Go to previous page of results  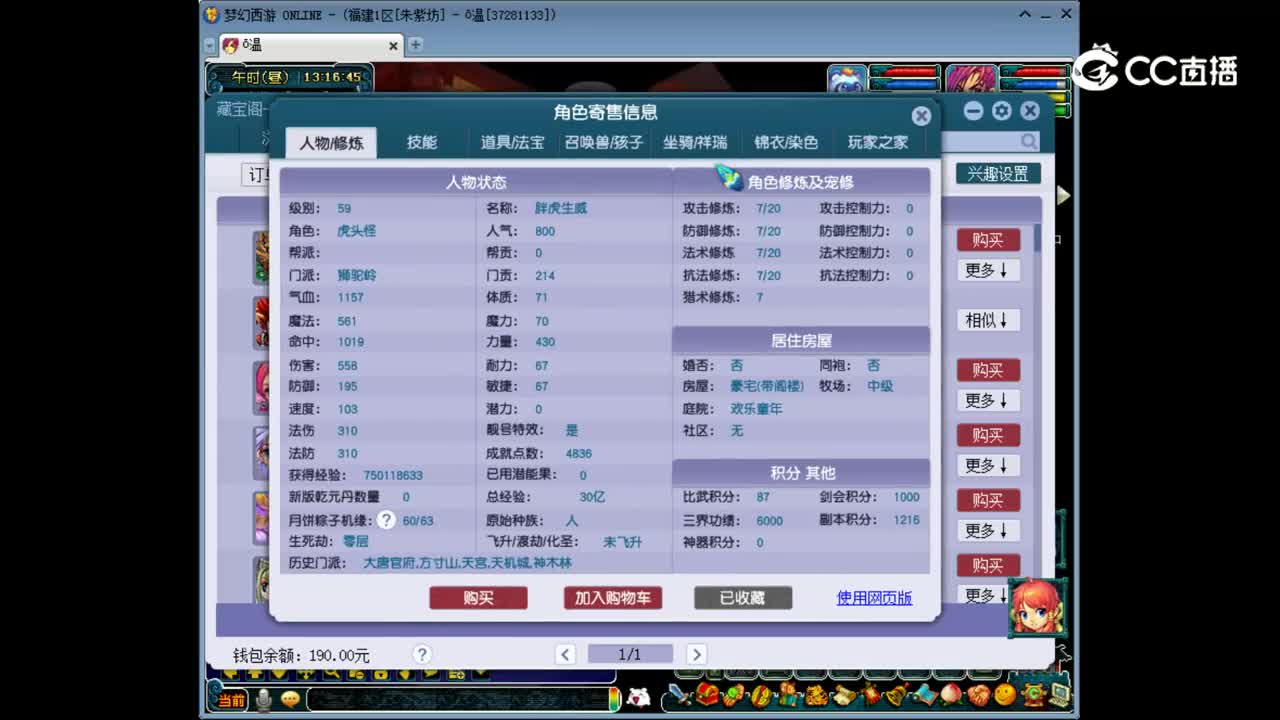click(566, 654)
